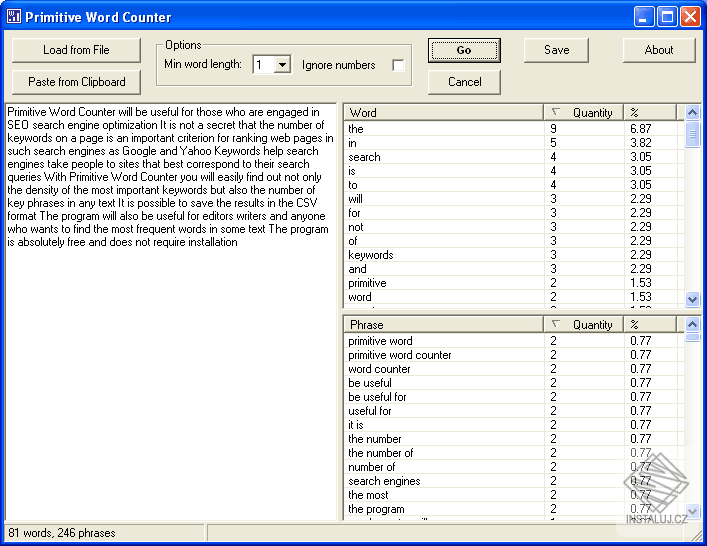This screenshot has width=707, height=546.
Task: Click Load from File button
Action: coord(77,50)
